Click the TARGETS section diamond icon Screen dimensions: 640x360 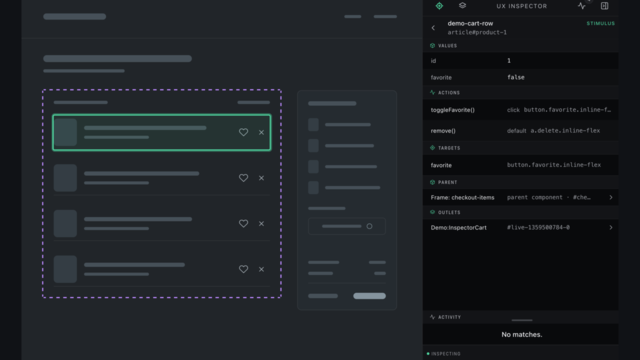[433, 148]
